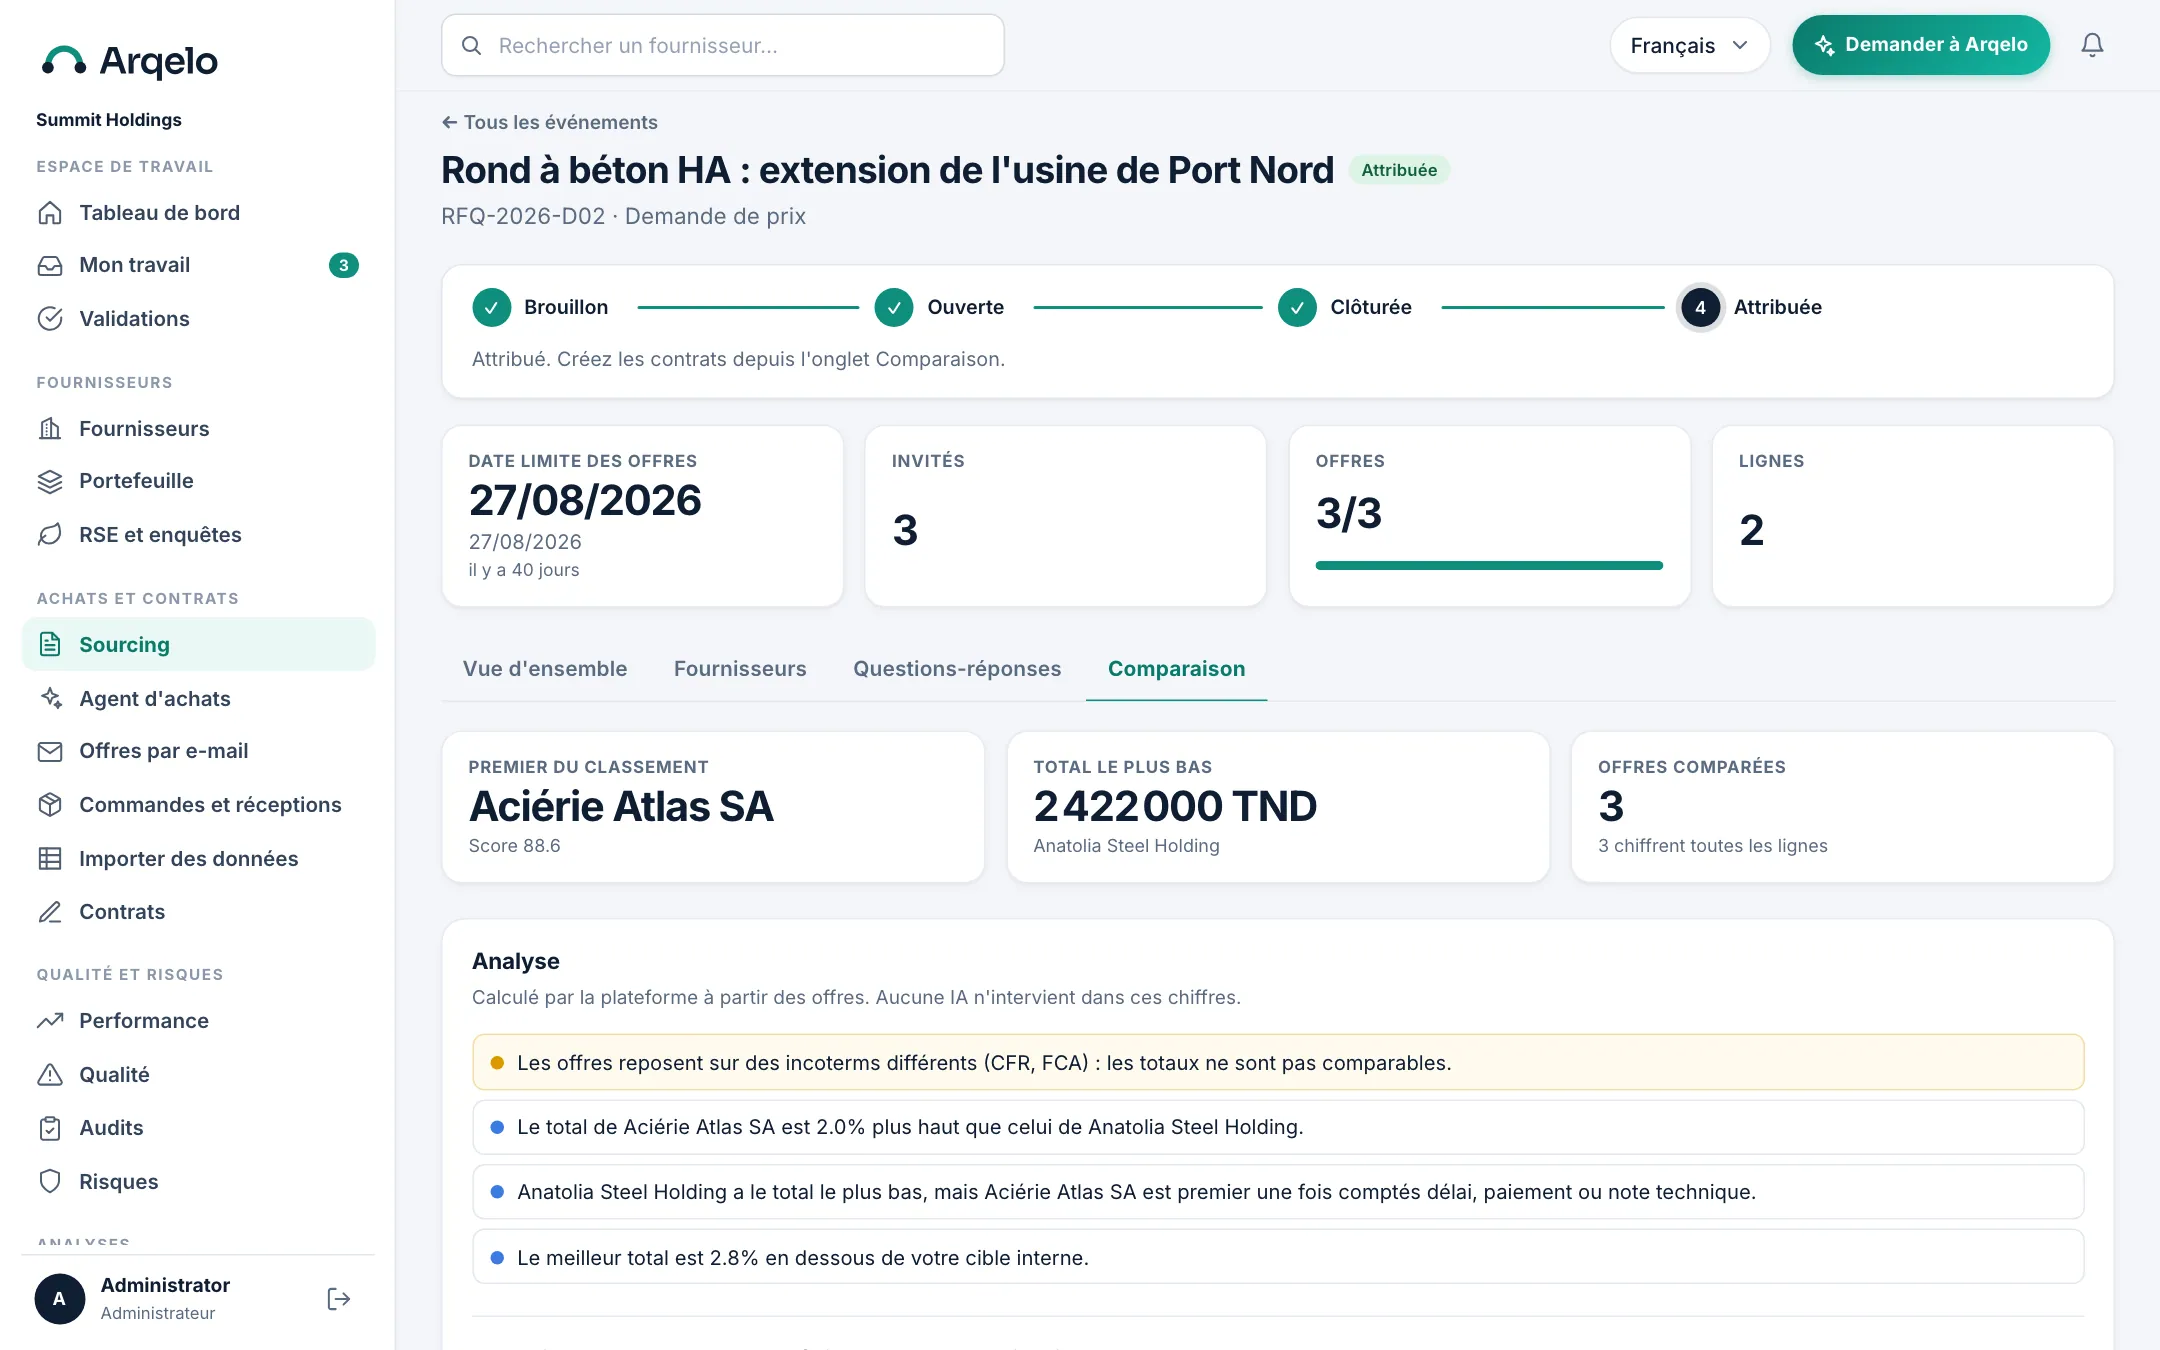Click the incoterms différents warning message

1277,1062
